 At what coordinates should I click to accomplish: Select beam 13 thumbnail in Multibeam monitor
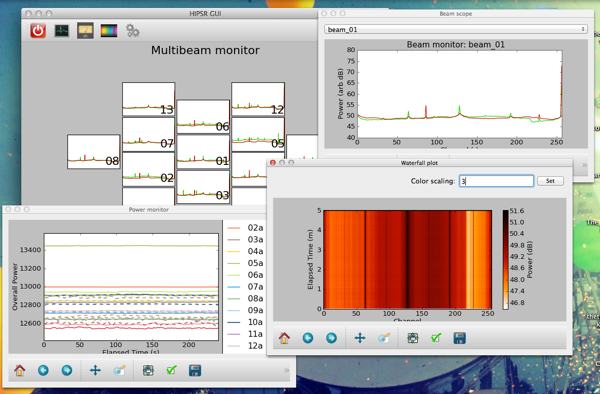(x=148, y=99)
